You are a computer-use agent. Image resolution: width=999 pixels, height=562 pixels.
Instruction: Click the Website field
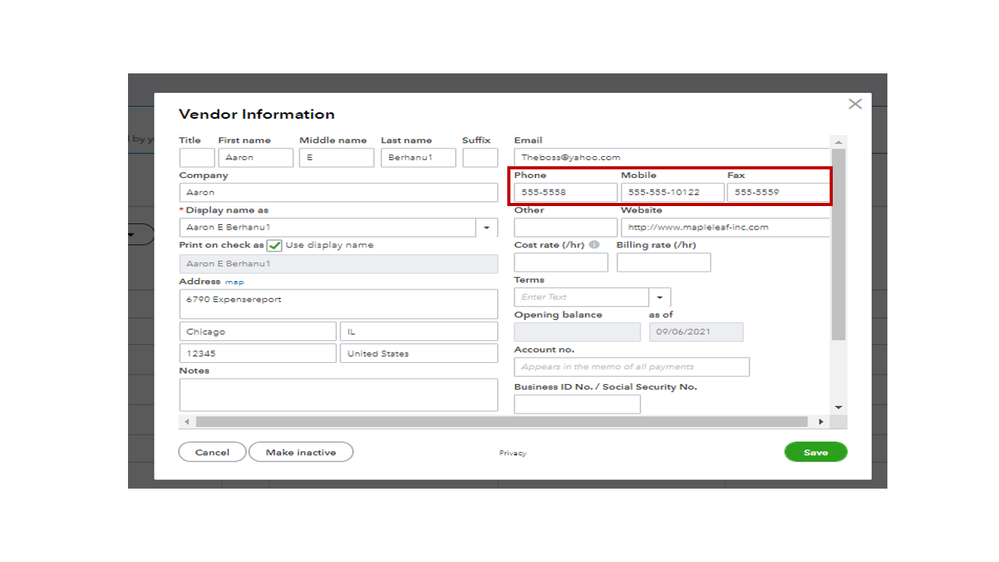[x=725, y=227]
